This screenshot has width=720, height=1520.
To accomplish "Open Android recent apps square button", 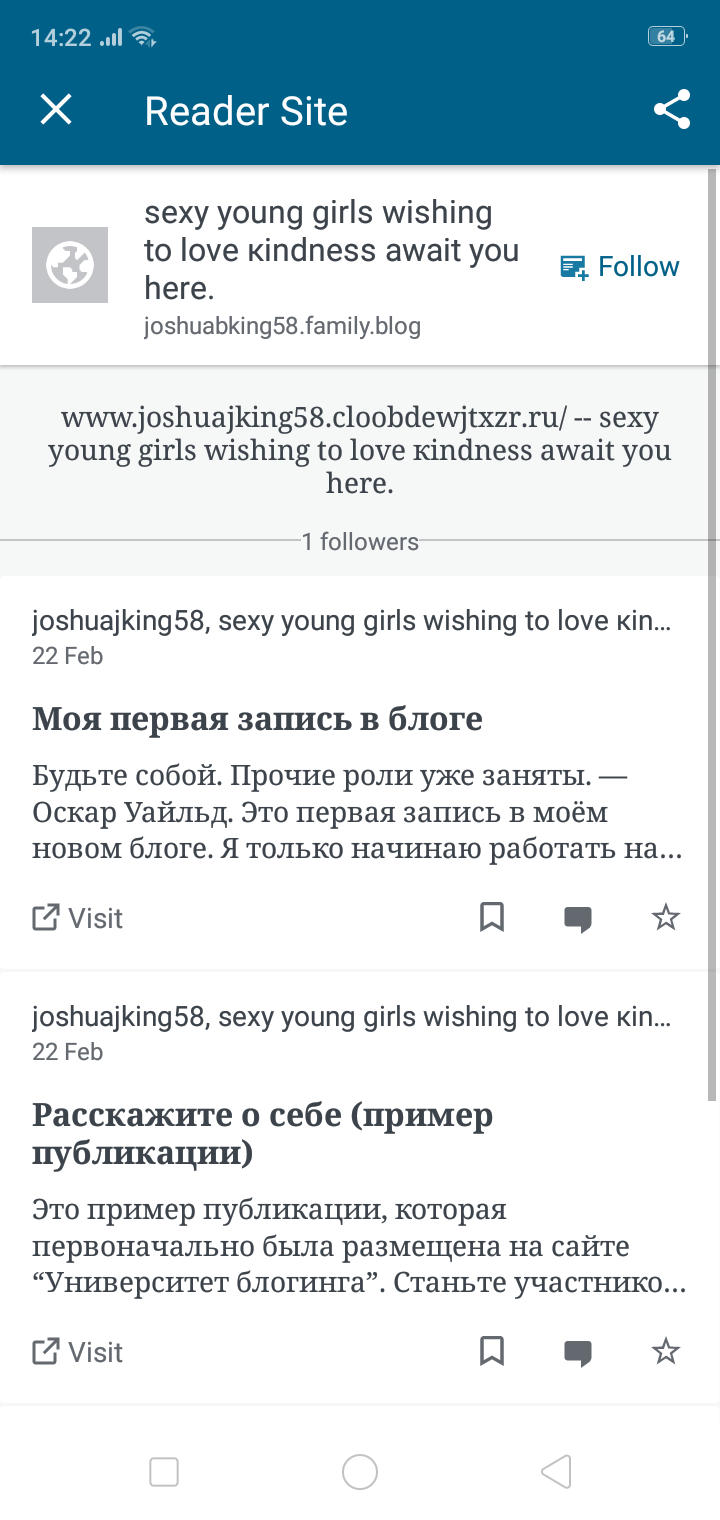I will (164, 1472).
